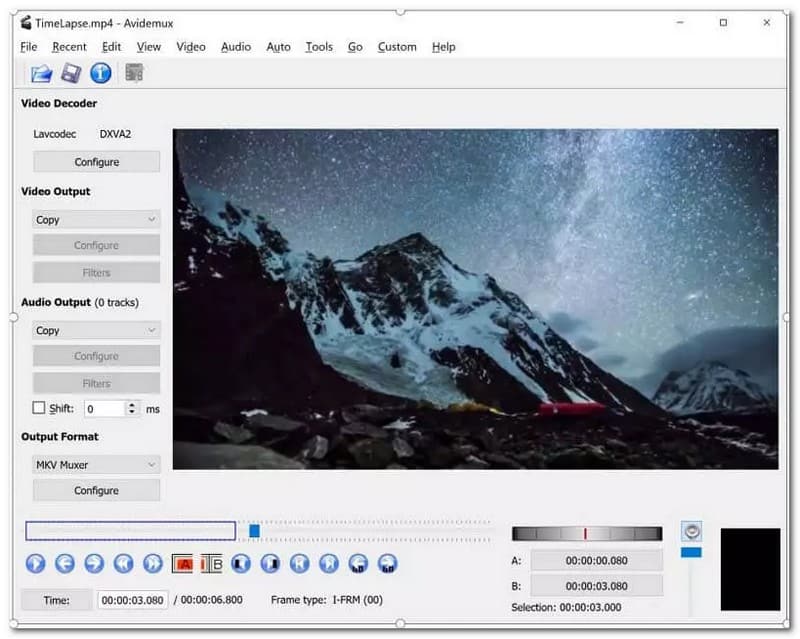Open the Video menu

click(x=191, y=46)
